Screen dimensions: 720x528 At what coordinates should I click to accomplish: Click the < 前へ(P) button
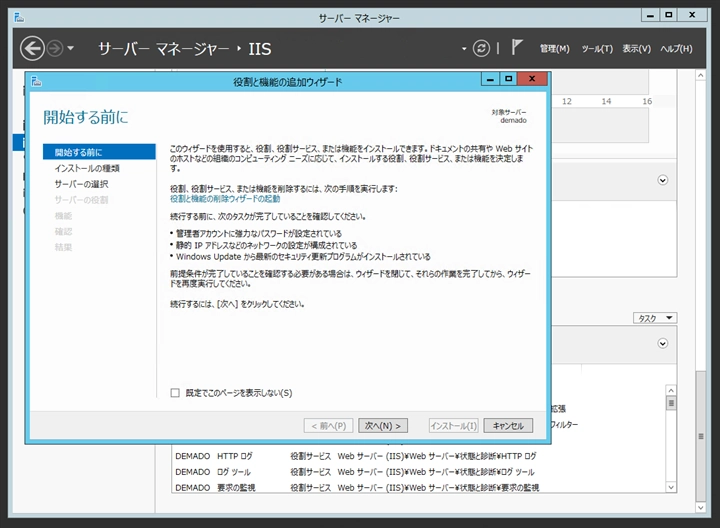tap(328, 426)
